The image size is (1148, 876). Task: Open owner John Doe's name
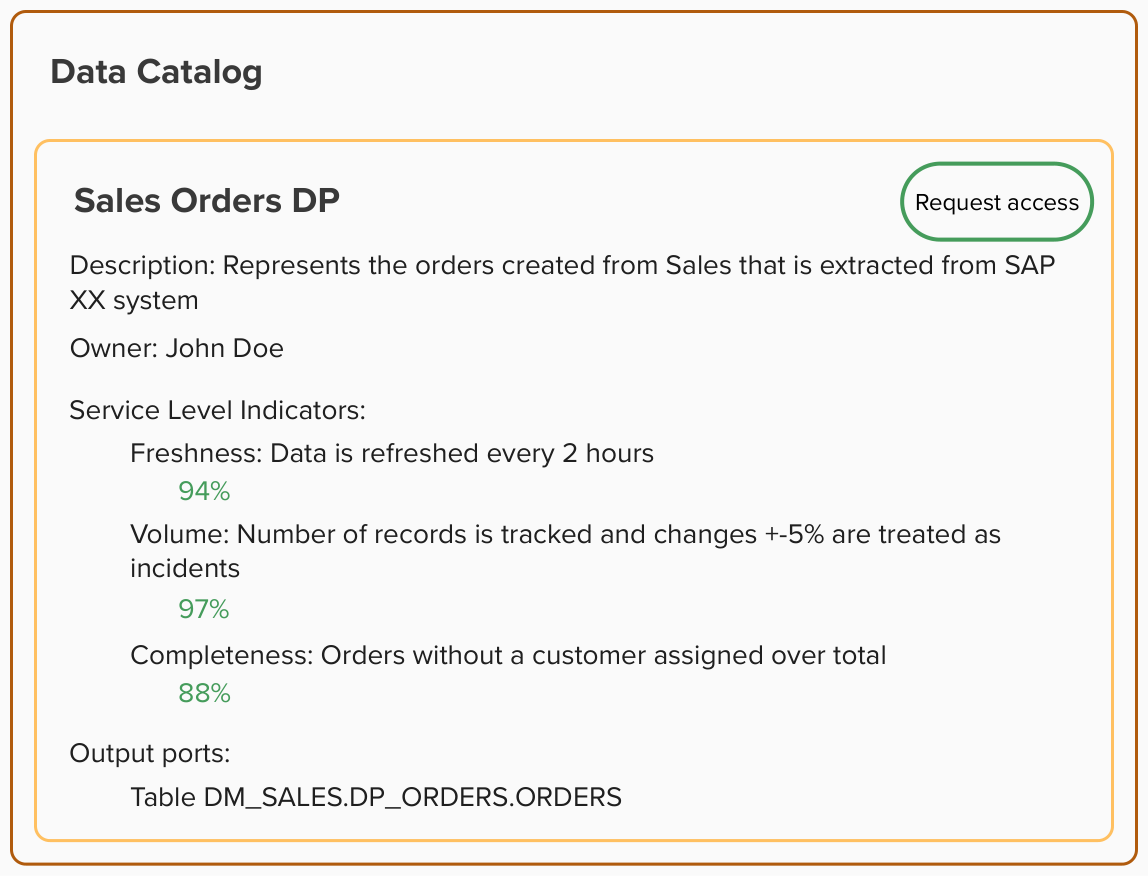click(x=225, y=348)
